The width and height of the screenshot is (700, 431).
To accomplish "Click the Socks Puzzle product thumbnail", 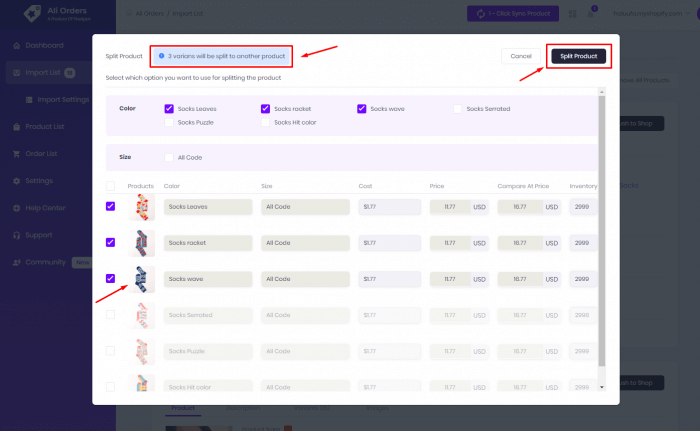I will 142,351.
